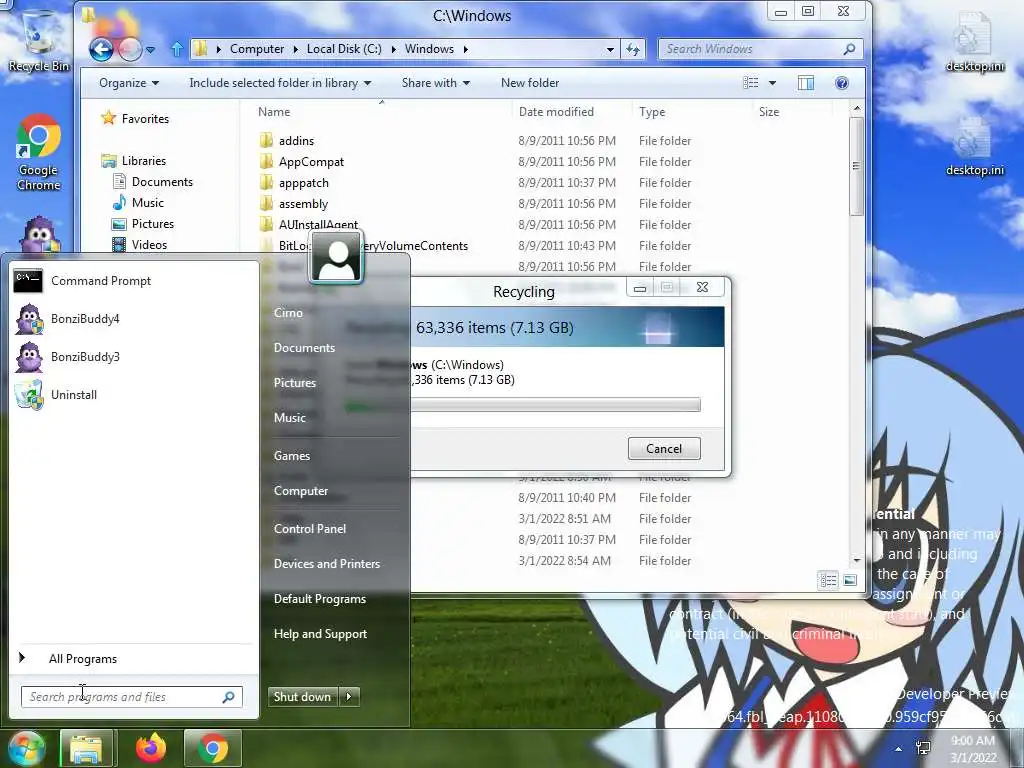Go up one folder level
Image resolution: width=1024 pixels, height=768 pixels.
coord(176,49)
